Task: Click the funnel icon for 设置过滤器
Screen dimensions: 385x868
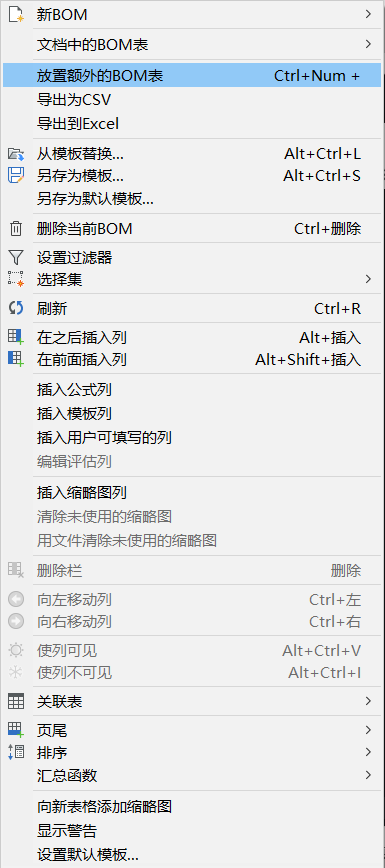Action: coord(16,257)
